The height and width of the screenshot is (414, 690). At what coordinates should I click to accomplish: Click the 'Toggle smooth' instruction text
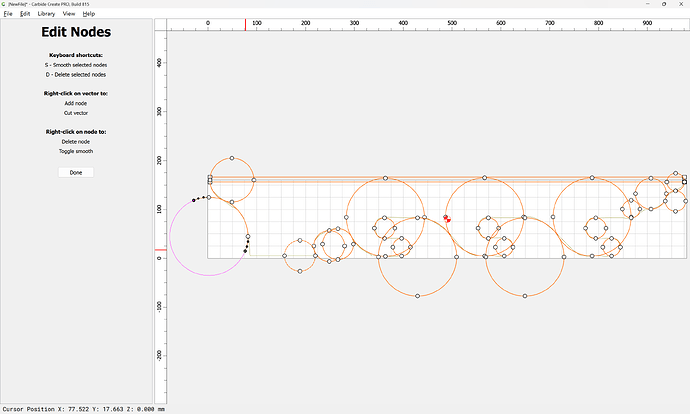76,151
